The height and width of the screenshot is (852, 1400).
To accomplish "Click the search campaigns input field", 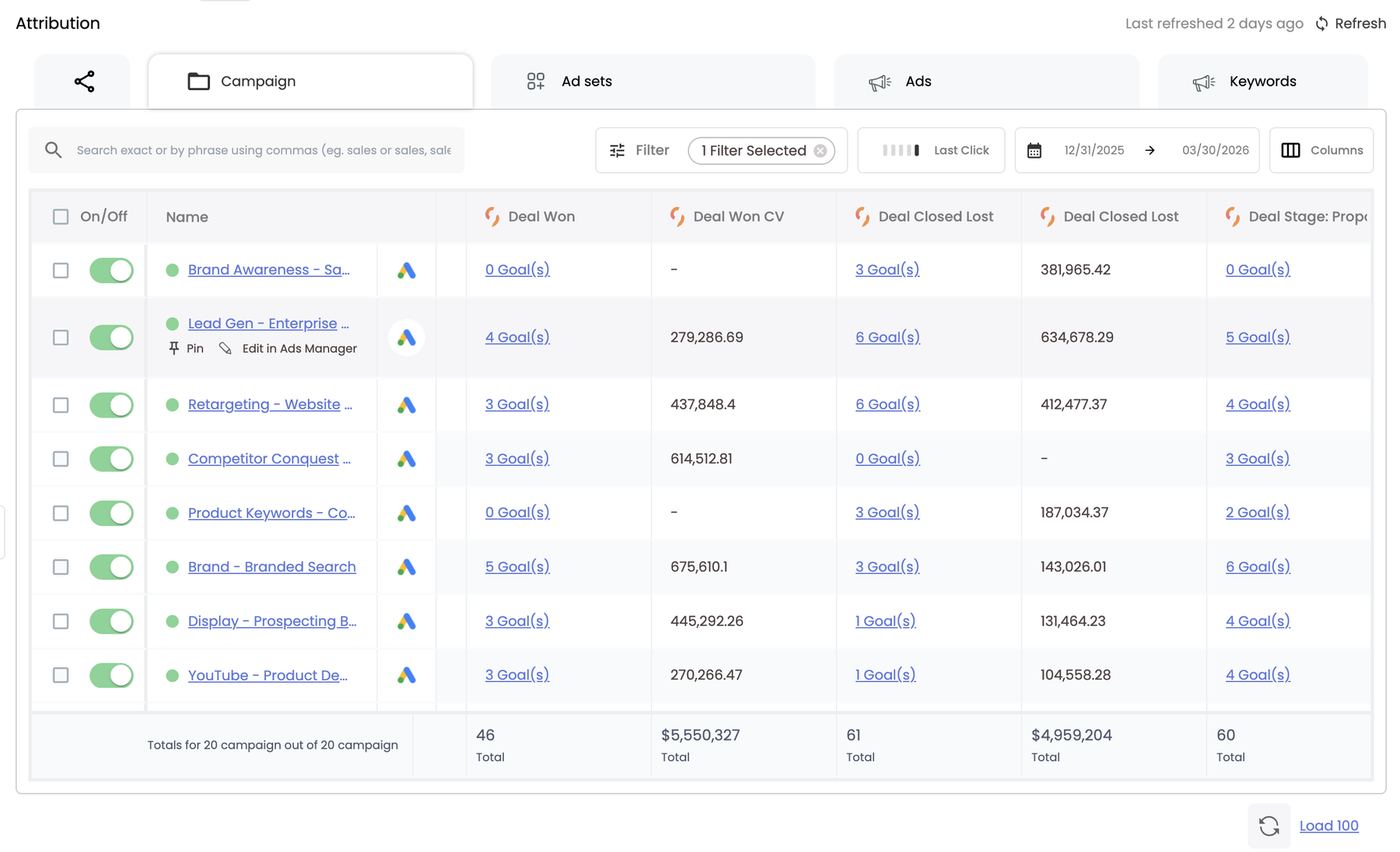I will pos(247,150).
